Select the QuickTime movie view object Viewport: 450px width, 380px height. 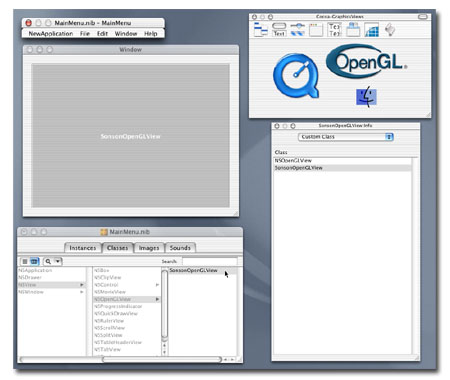pos(296,76)
